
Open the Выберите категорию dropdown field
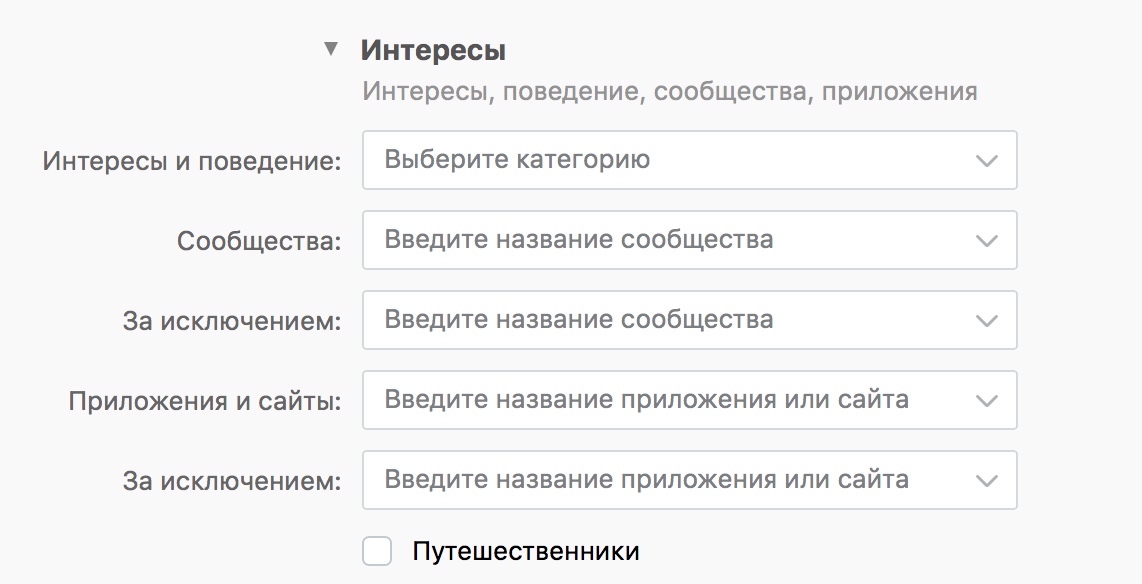[x=660, y=160]
